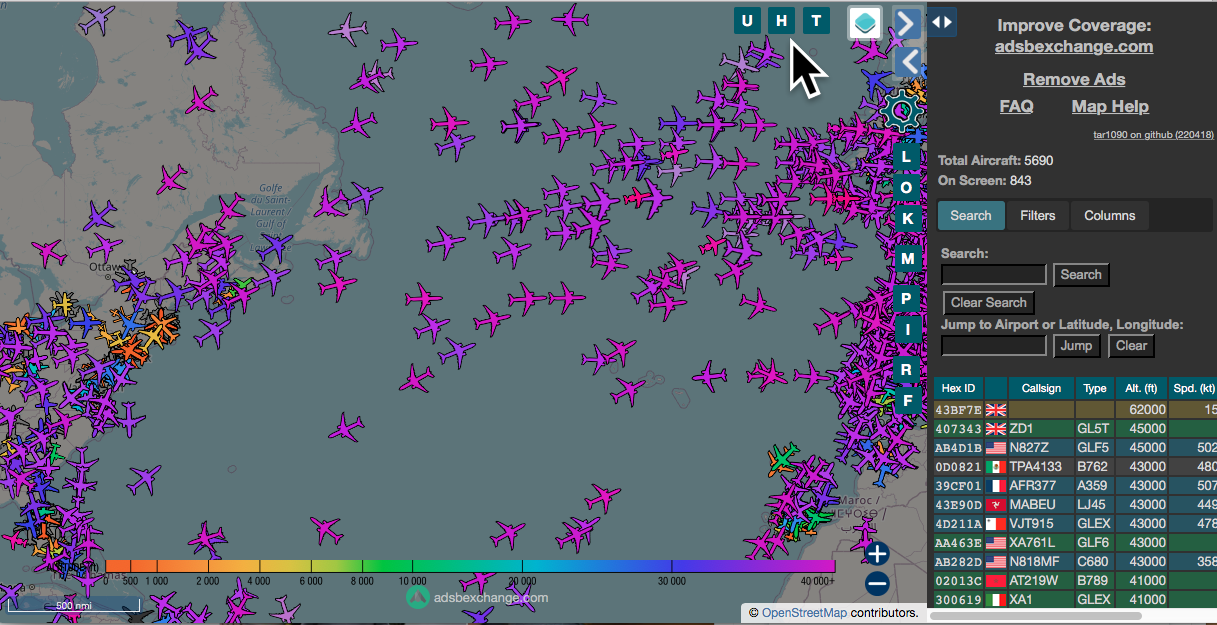Toggle the M map option

[907, 259]
